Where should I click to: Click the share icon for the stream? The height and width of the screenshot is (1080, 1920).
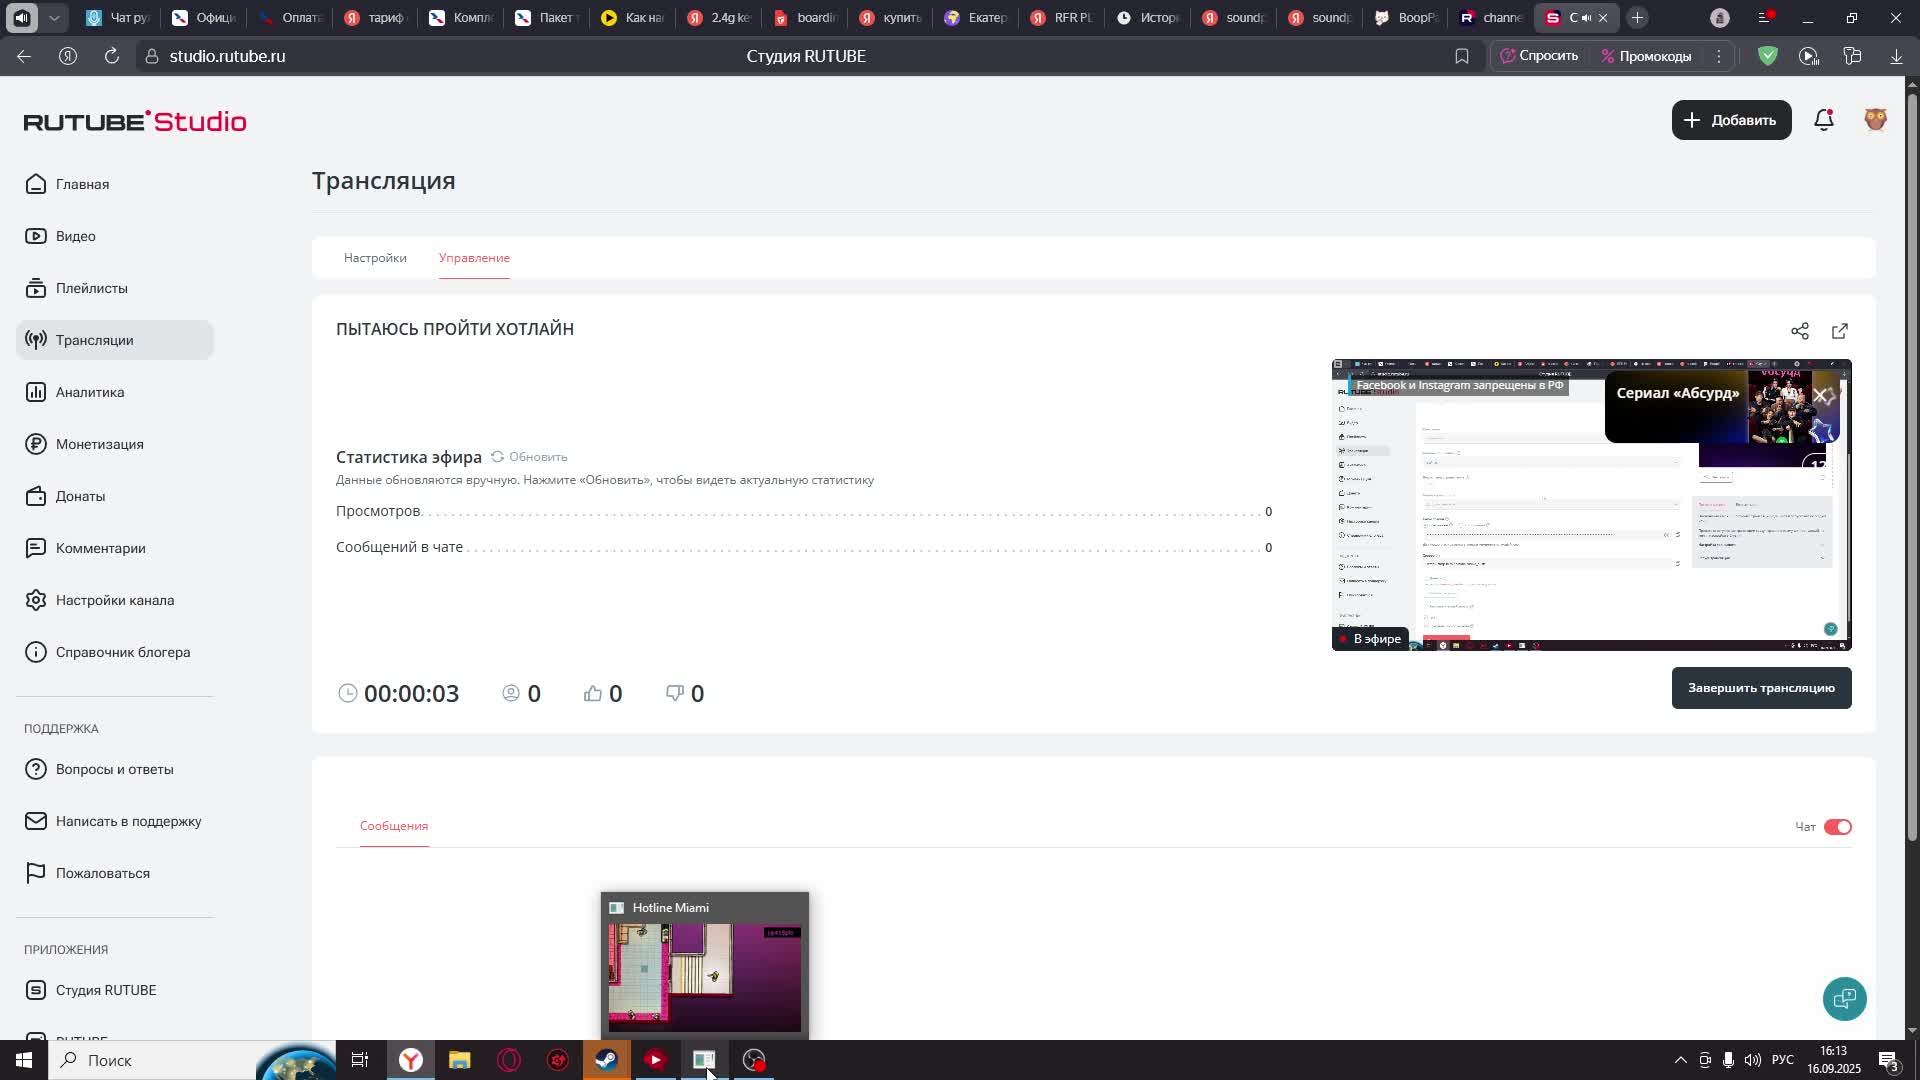pos(1800,331)
